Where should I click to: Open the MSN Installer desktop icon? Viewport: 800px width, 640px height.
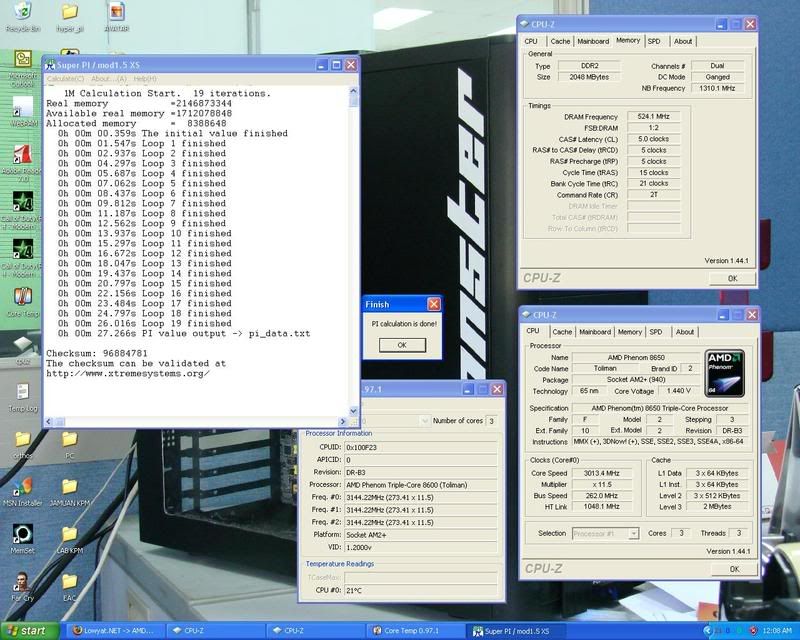(21, 486)
